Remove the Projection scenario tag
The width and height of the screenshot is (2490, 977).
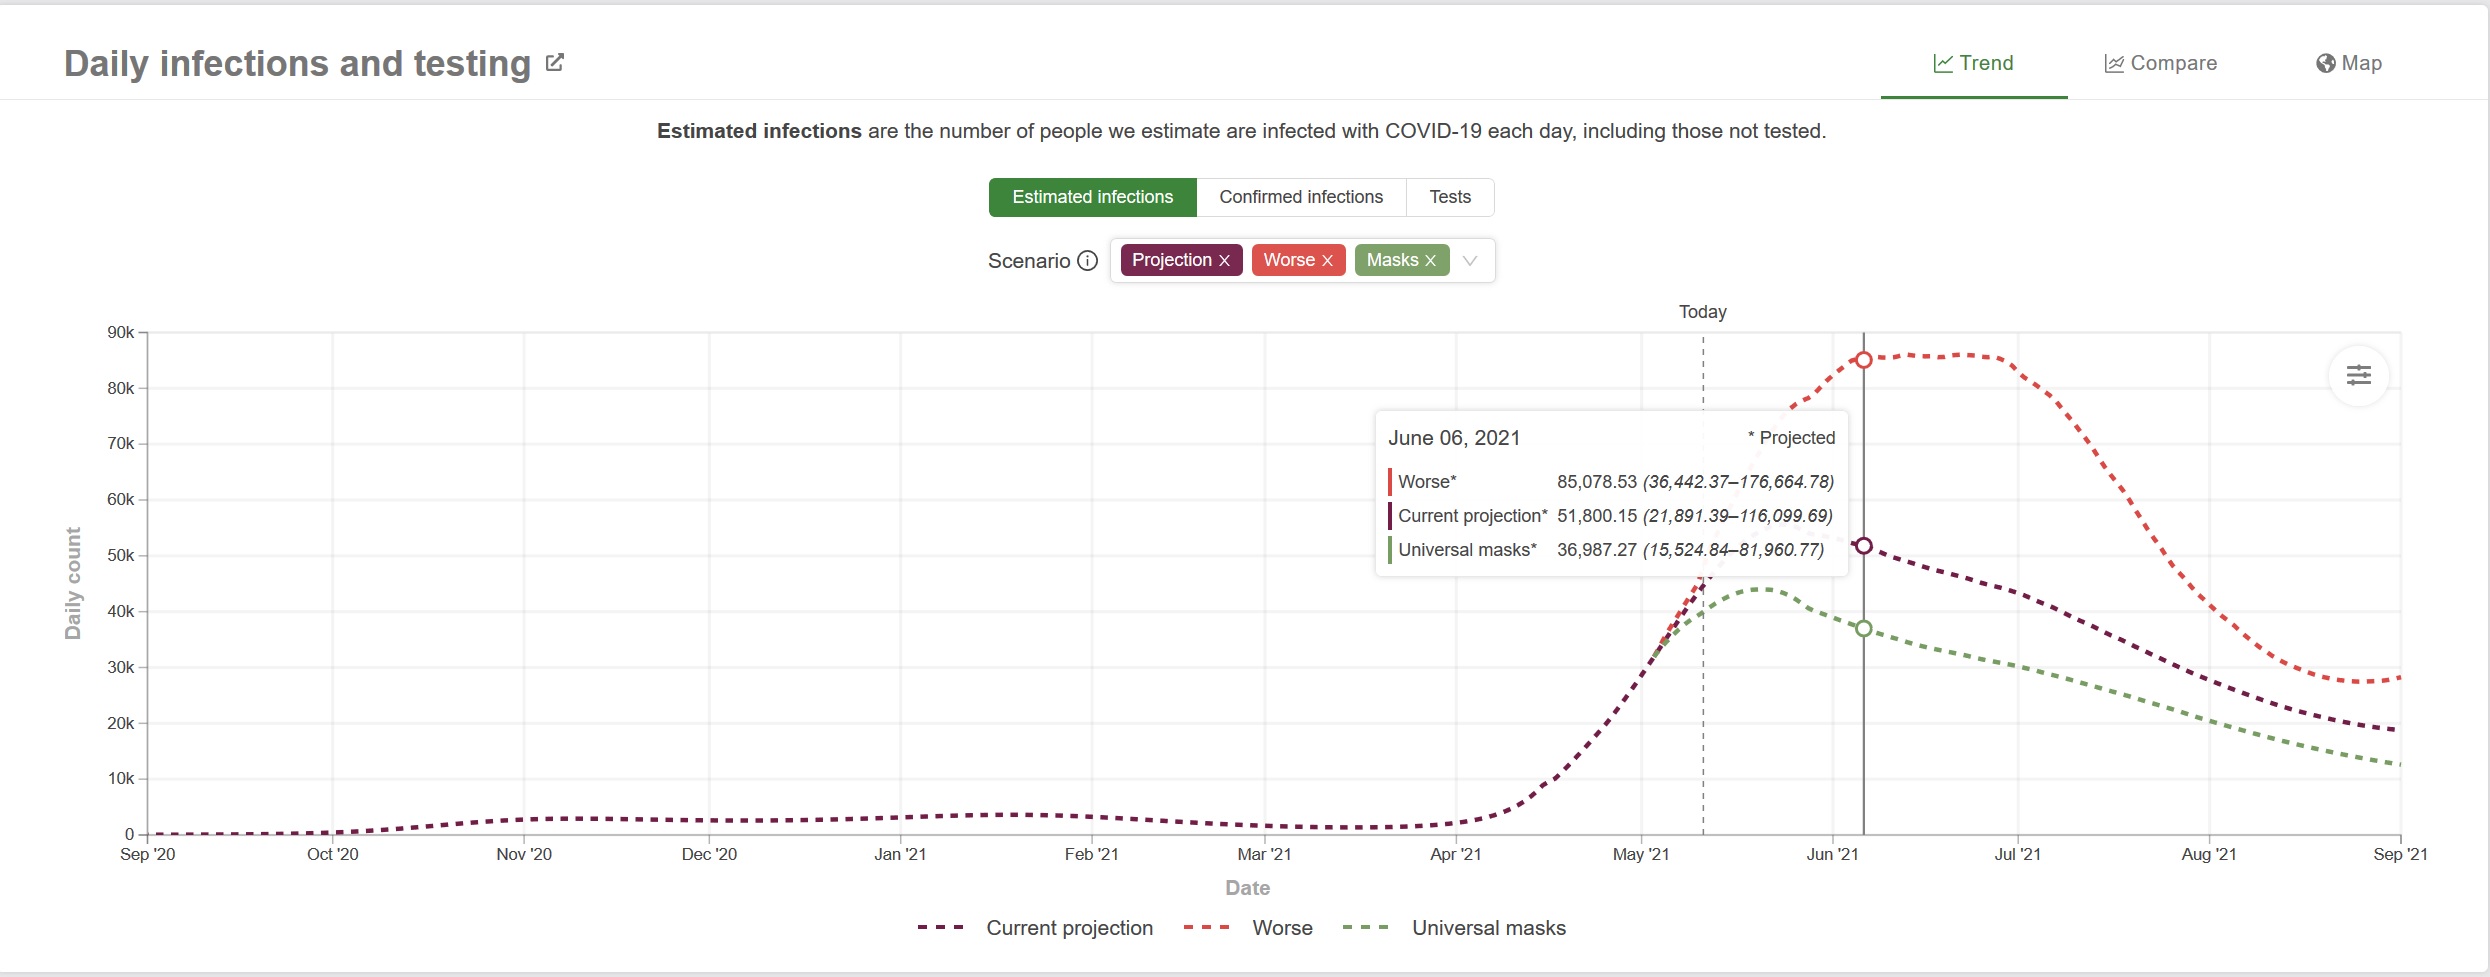pyautogui.click(x=1224, y=261)
